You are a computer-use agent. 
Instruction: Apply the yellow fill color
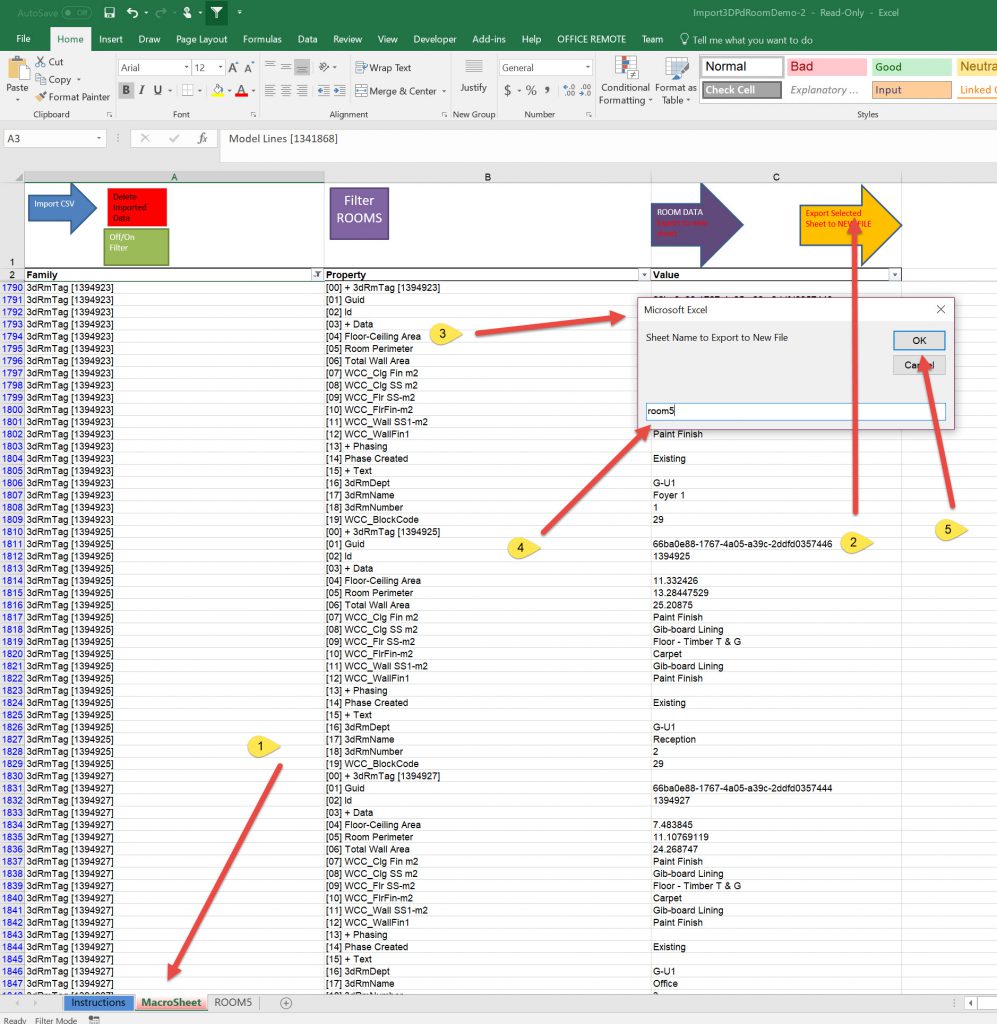(217, 91)
